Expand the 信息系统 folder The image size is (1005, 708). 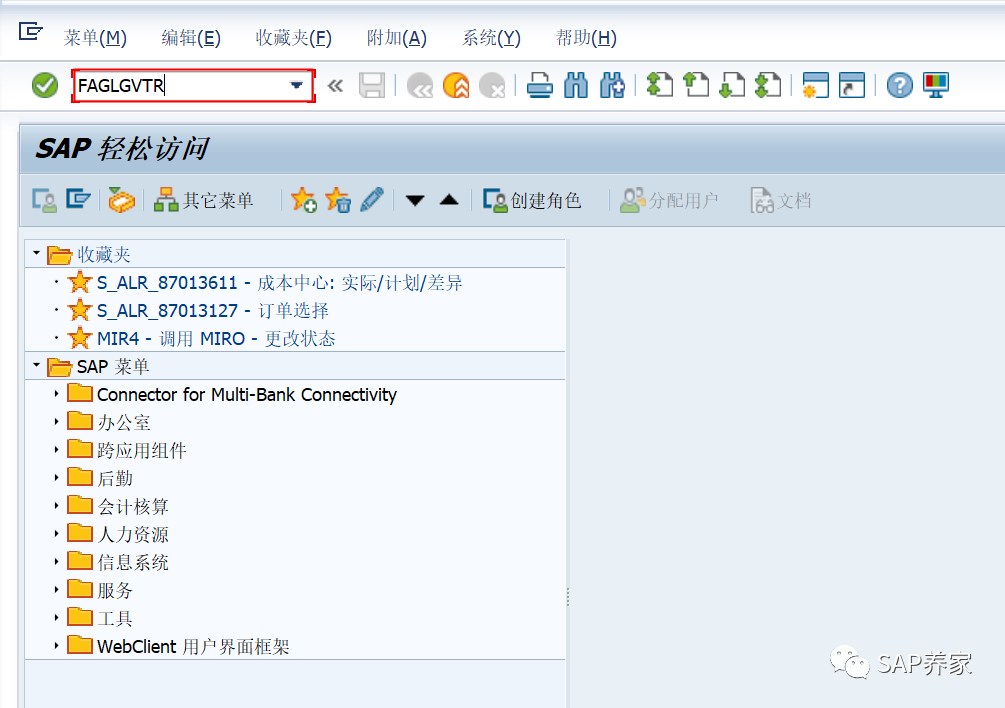coord(56,562)
